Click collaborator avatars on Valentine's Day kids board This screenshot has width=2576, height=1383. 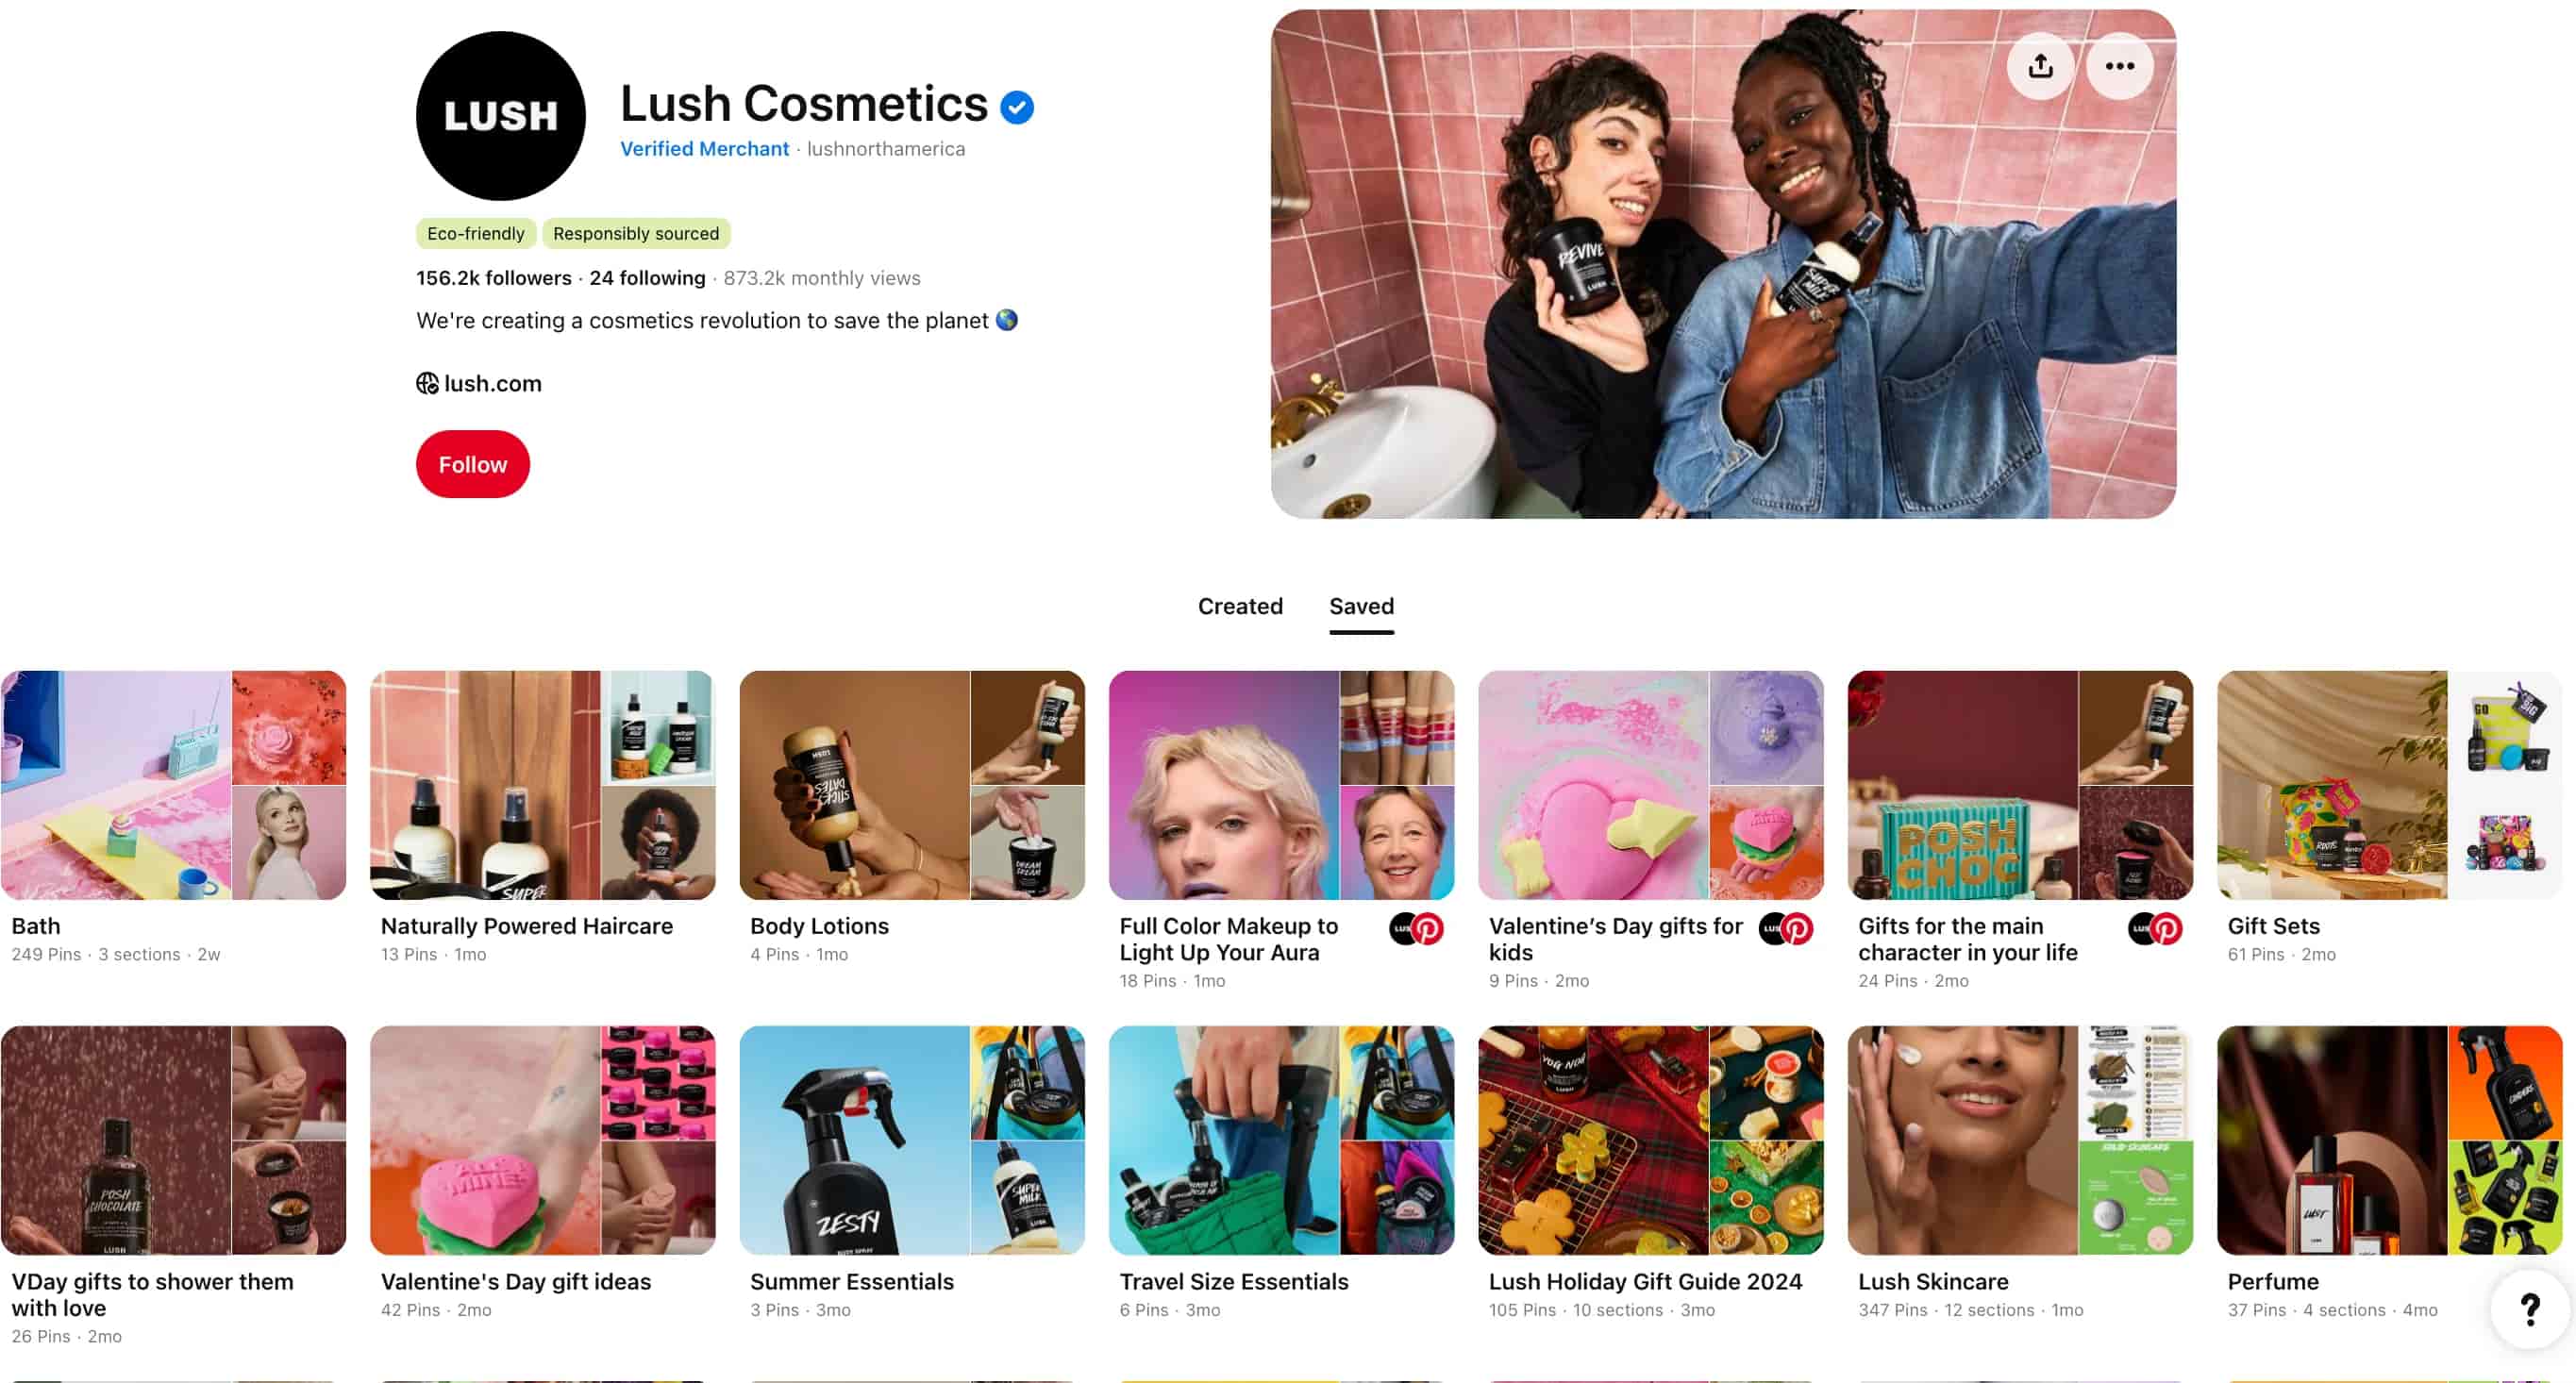(1786, 929)
